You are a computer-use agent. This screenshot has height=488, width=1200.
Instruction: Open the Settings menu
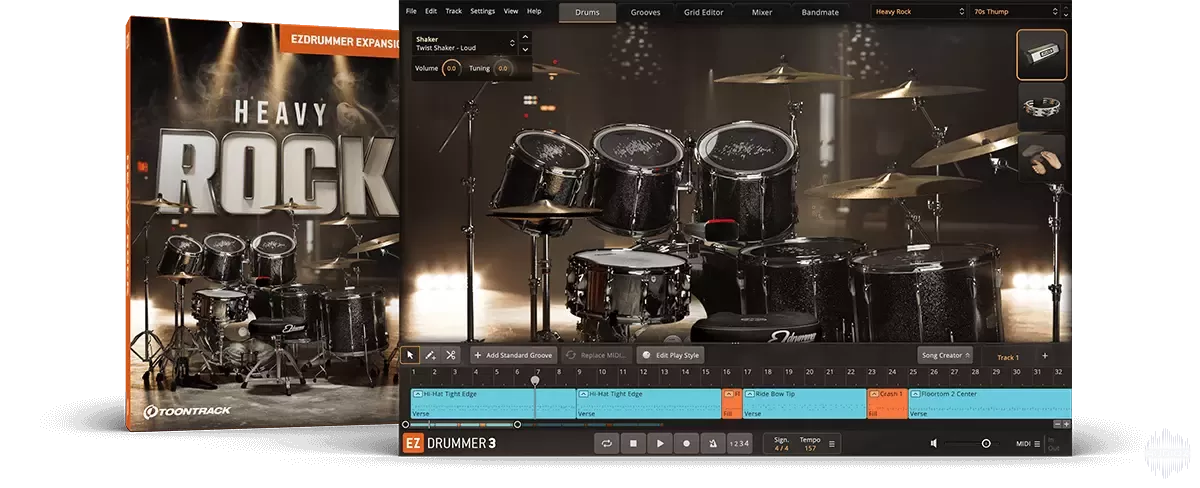[482, 11]
